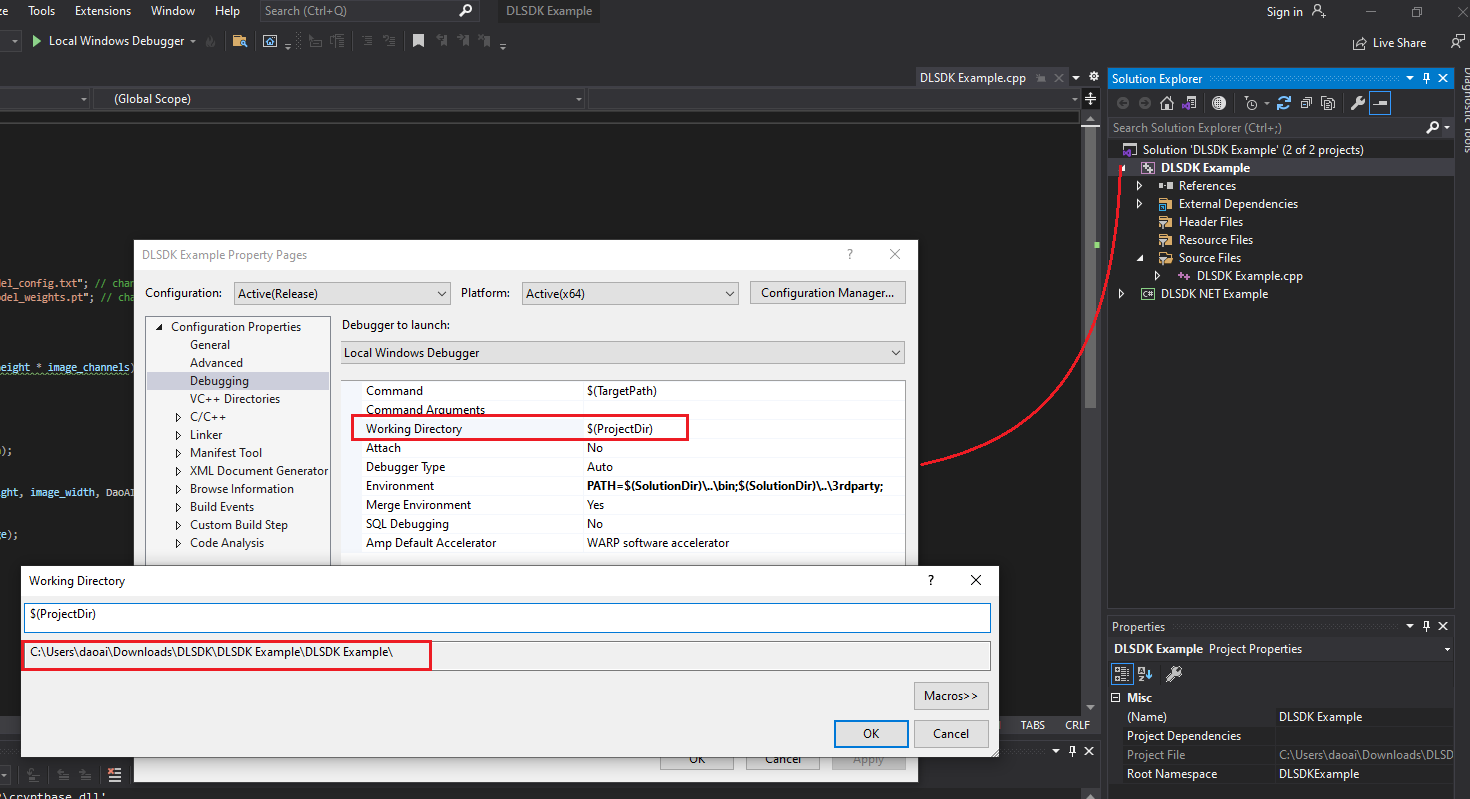
Task: Pin the Solution Explorer panel
Action: (x=1426, y=78)
